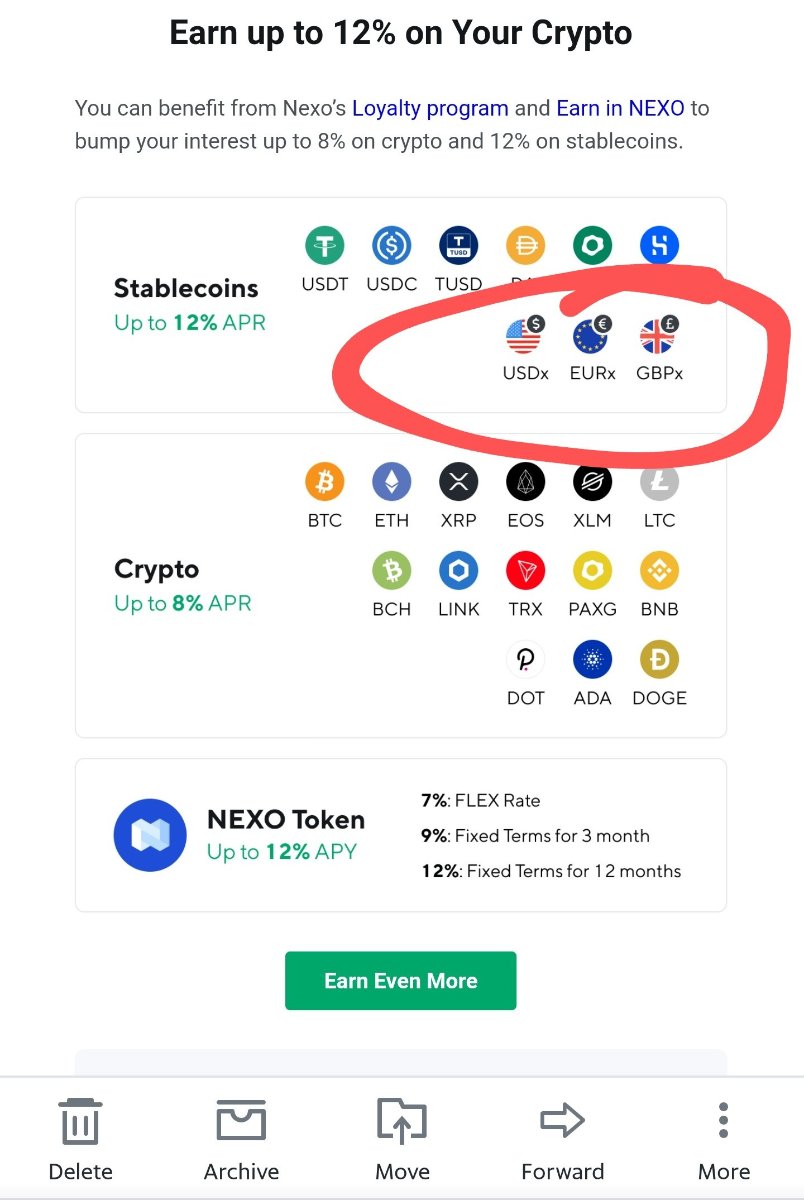Viewport: 804px width, 1200px height.
Task: Tap the USDT Tether coin icon
Action: [x=324, y=245]
